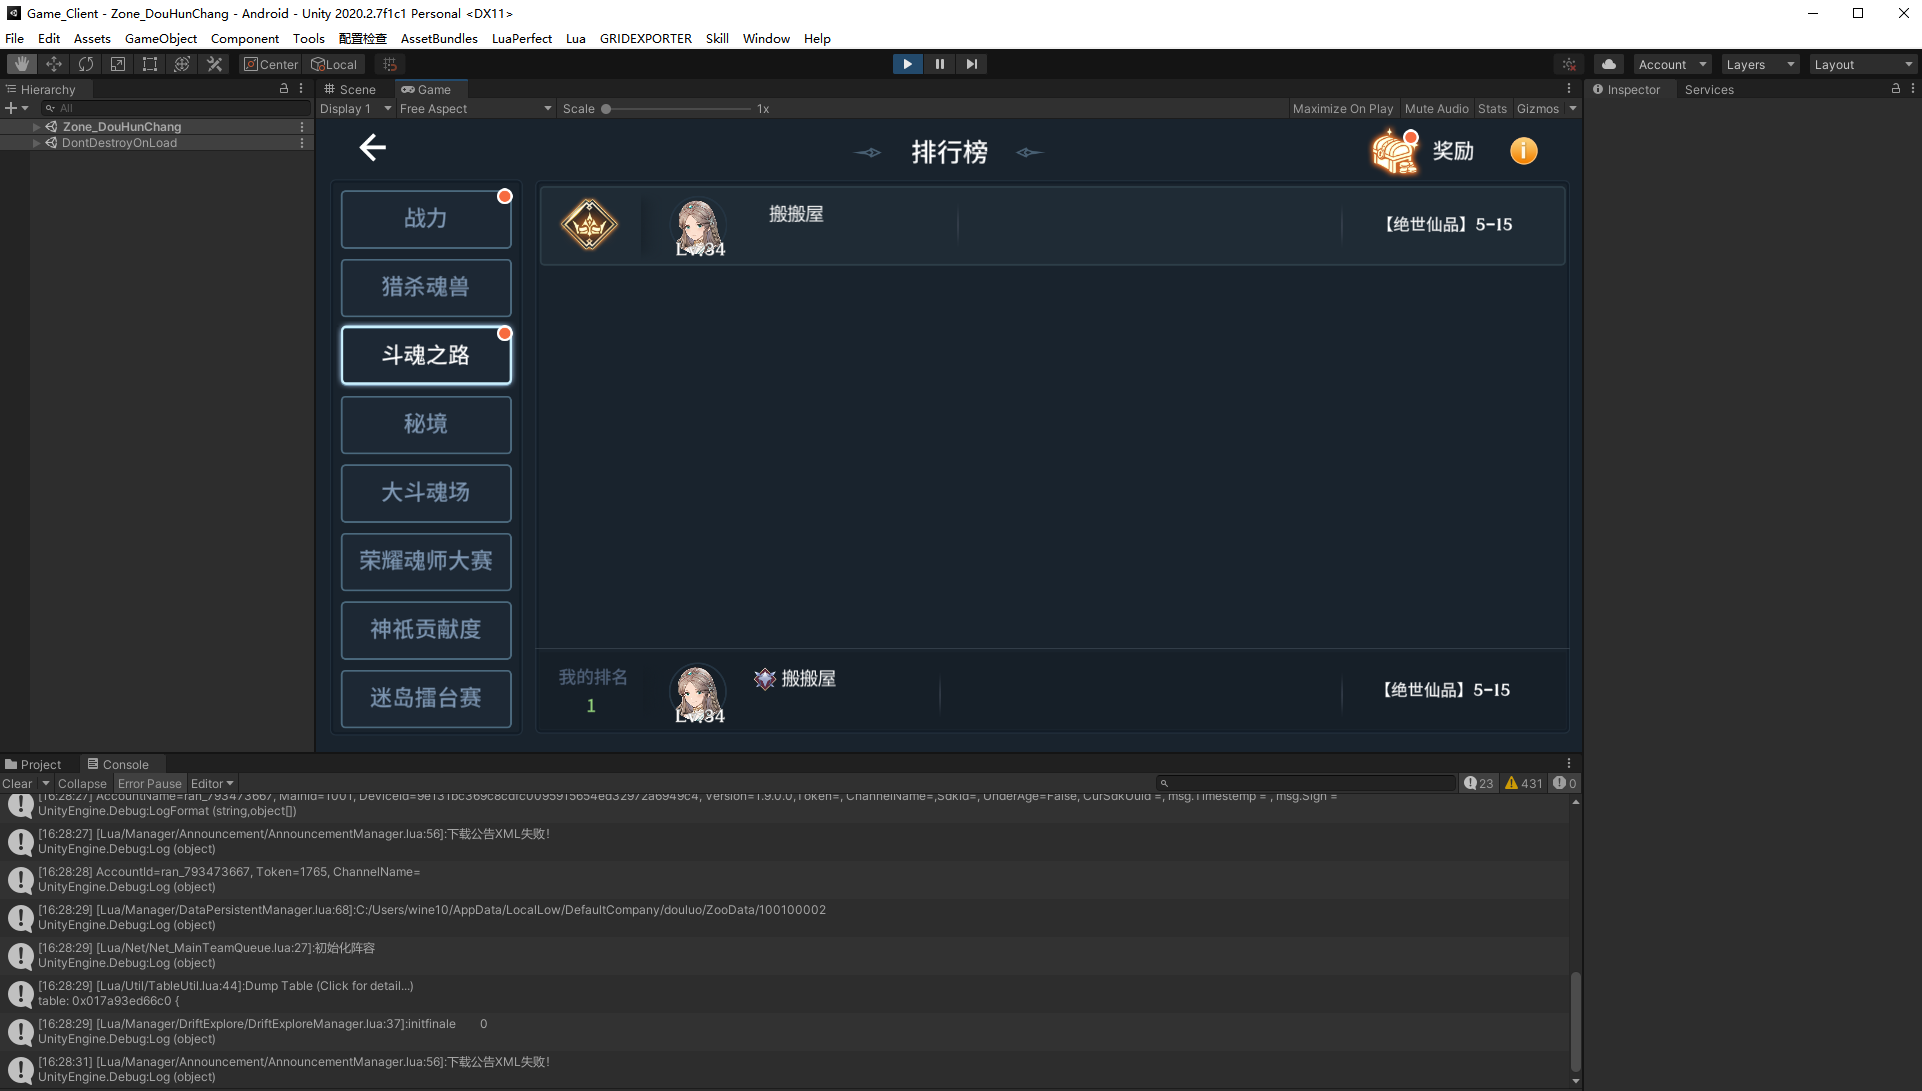
Task: Expand the Zone_DouHunChang hierarchy item
Action: [37, 127]
